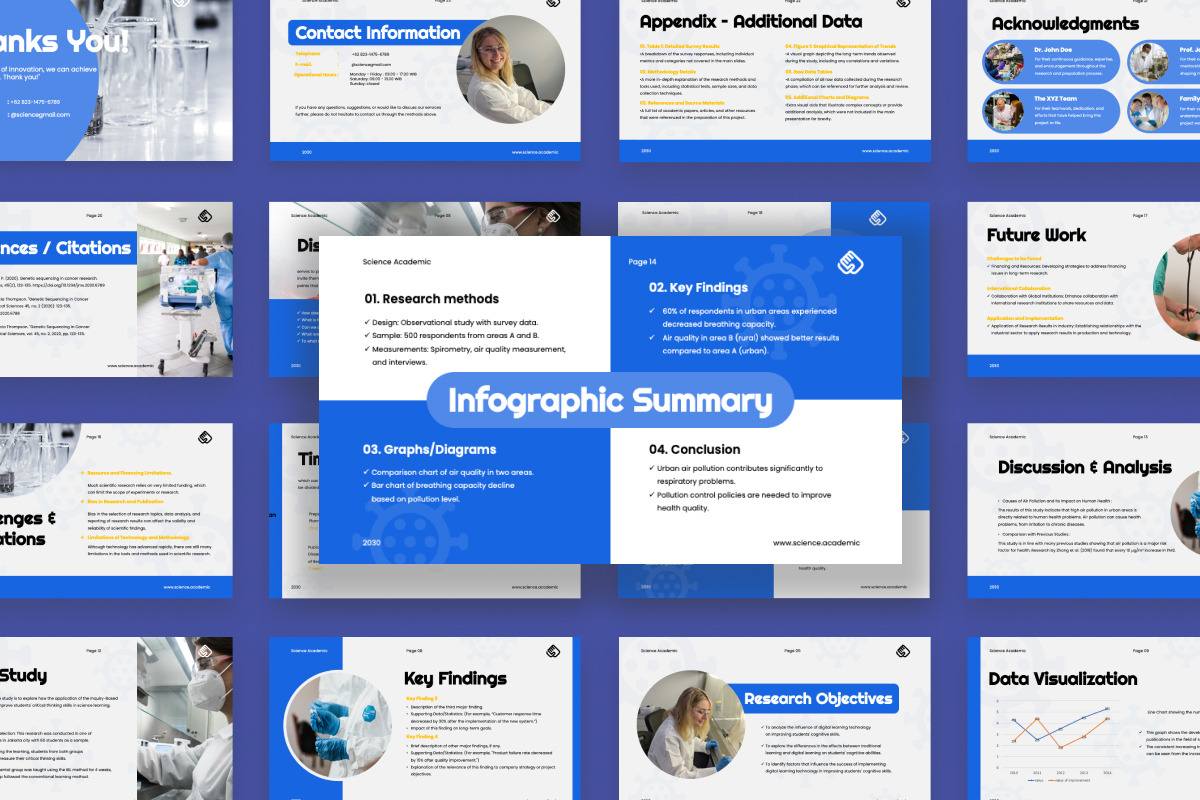
Task: Click the Urban air pollution contributes bullet
Action: click(736, 474)
